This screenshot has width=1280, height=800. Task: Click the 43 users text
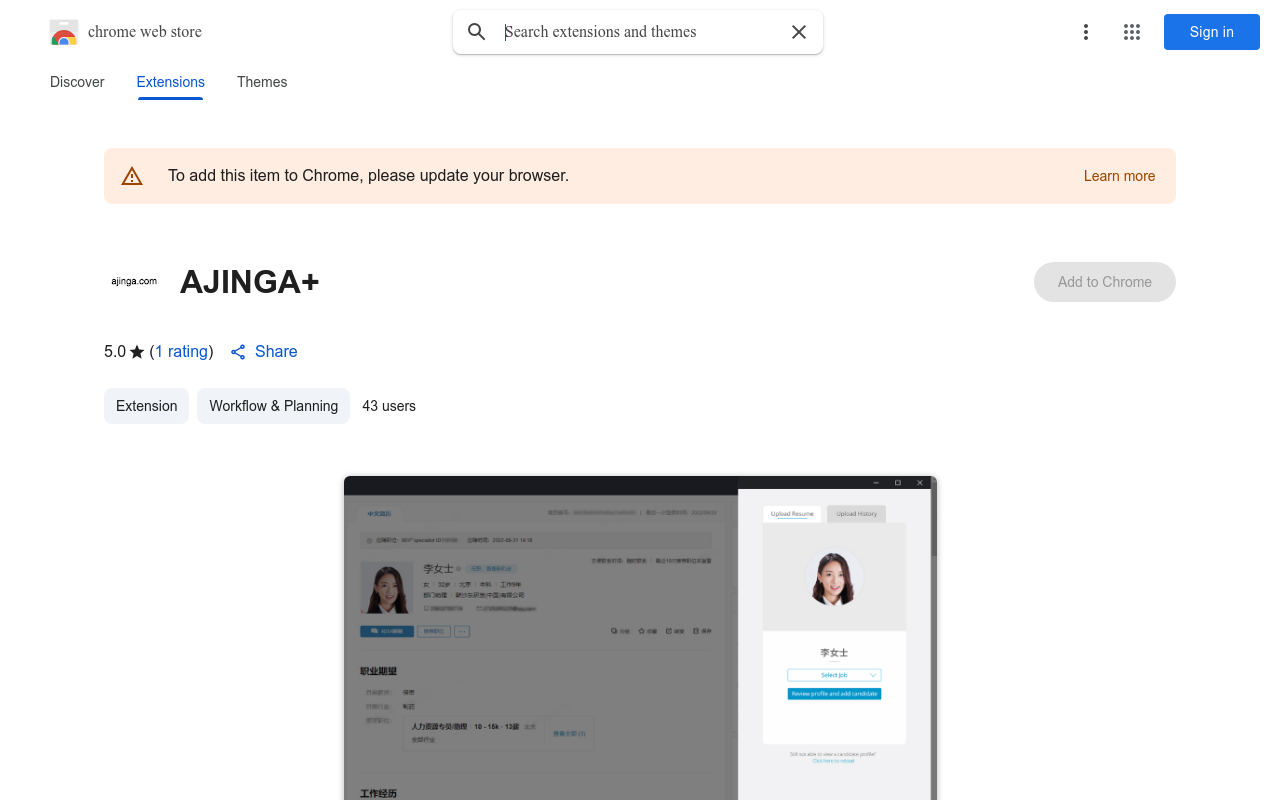pyautogui.click(x=389, y=406)
